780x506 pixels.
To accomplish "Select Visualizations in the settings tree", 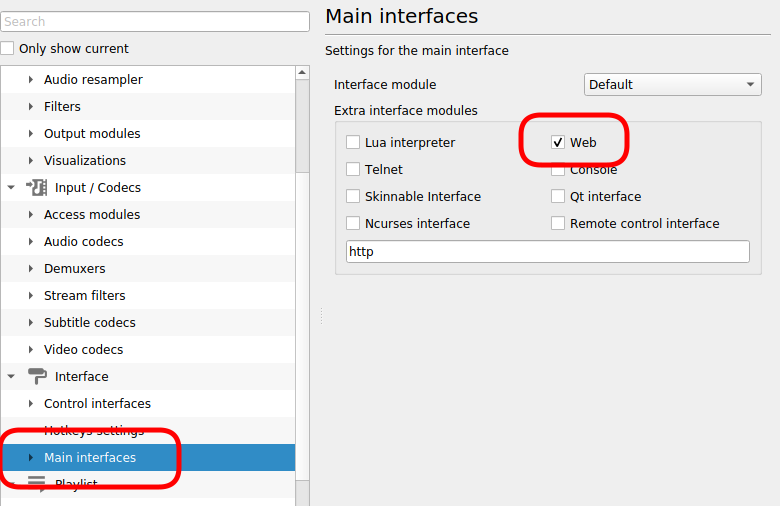I will pos(84,161).
